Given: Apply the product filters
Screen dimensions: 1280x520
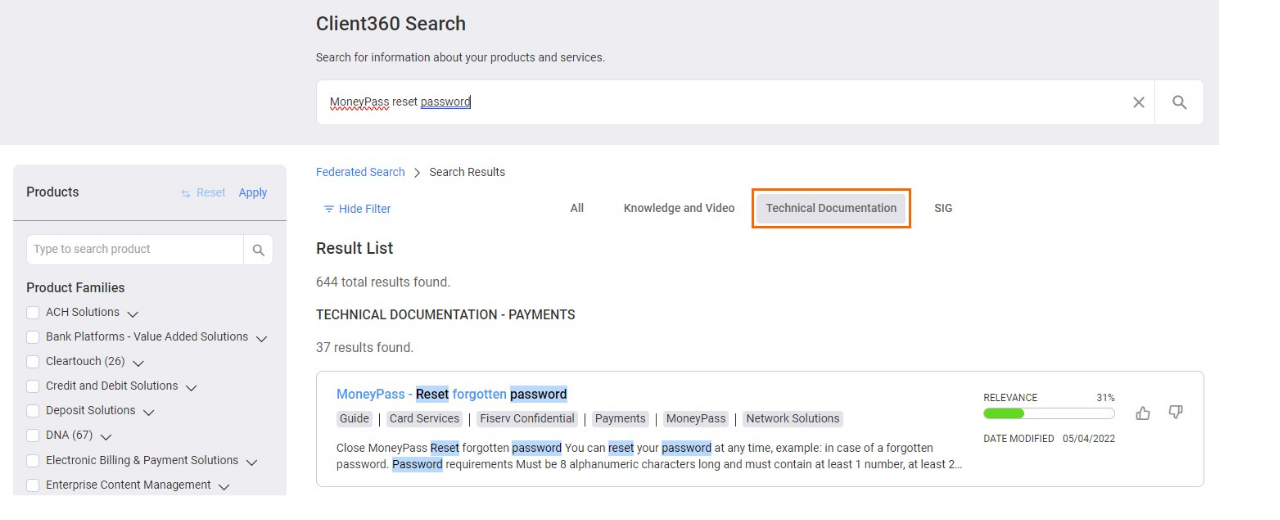Looking at the screenshot, I should [x=253, y=193].
